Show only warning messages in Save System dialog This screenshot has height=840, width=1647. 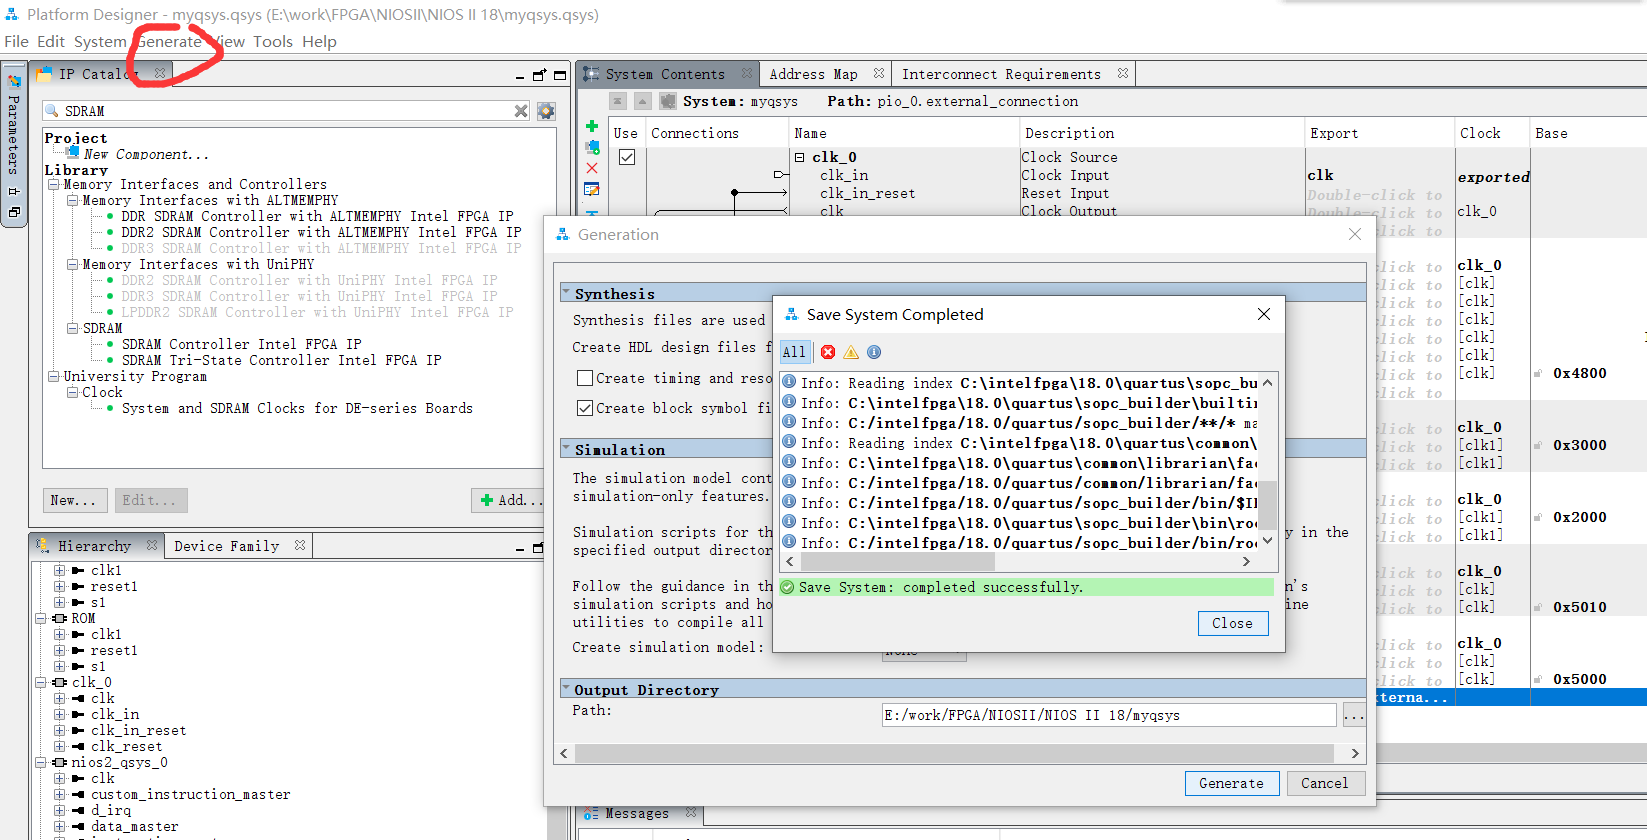click(x=851, y=352)
